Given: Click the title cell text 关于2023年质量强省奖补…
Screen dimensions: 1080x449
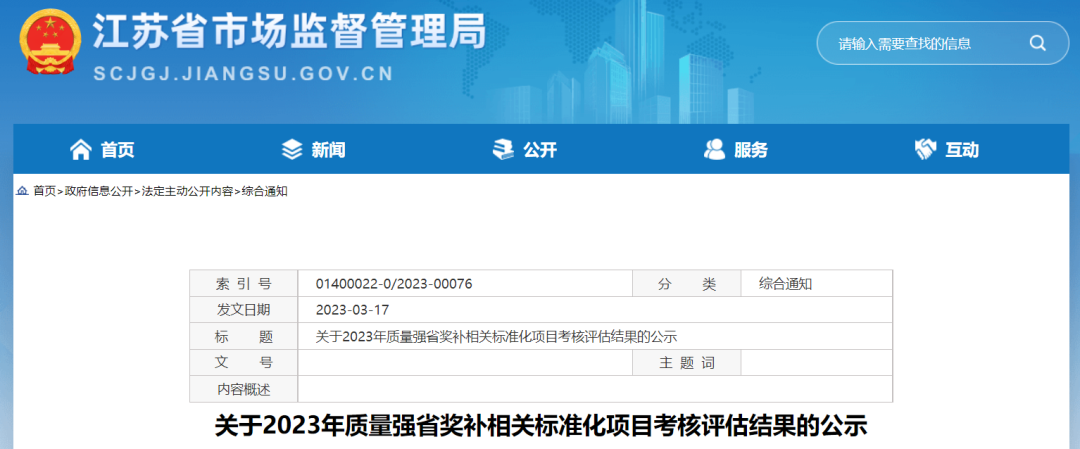Looking at the screenshot, I should (x=497, y=337).
